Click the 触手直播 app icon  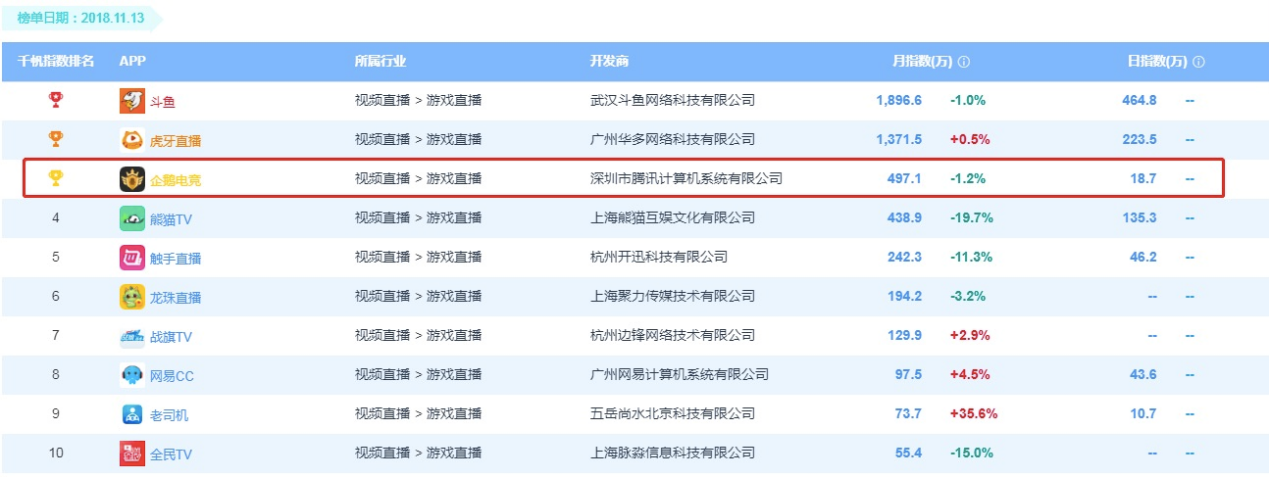click(132, 257)
